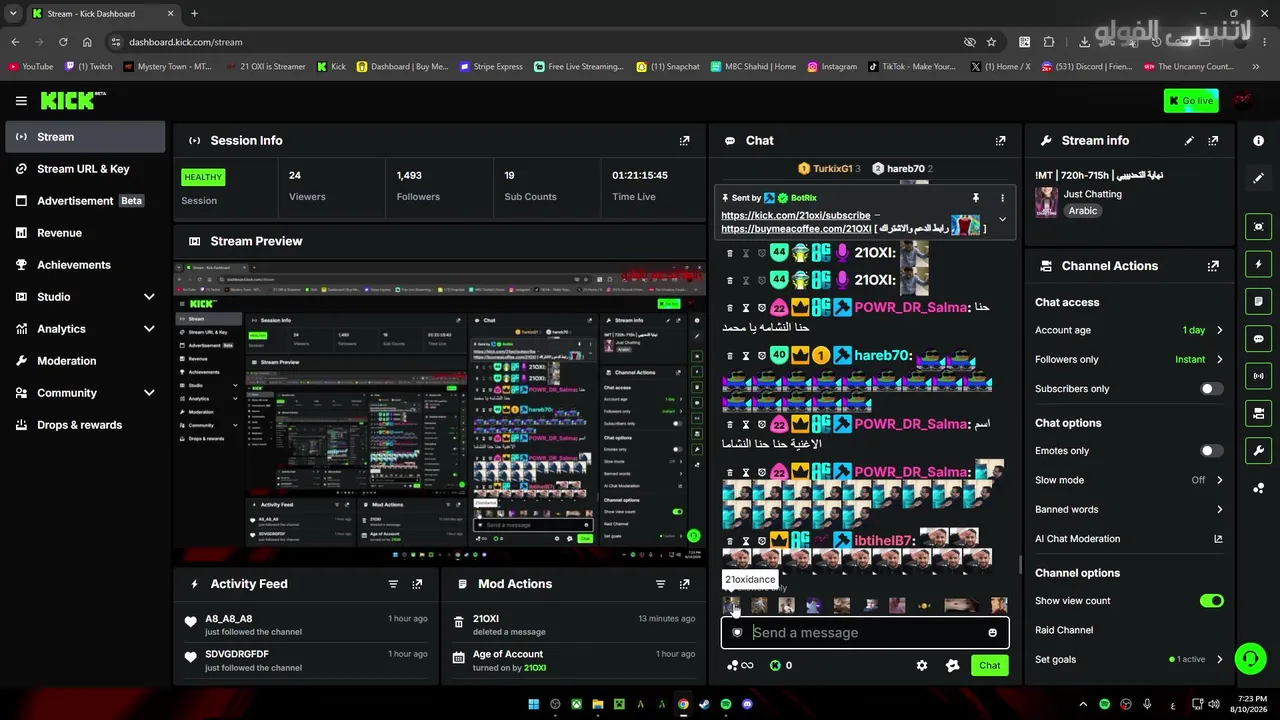Open the Revenue page
The height and width of the screenshot is (720, 1280).
(85, 233)
